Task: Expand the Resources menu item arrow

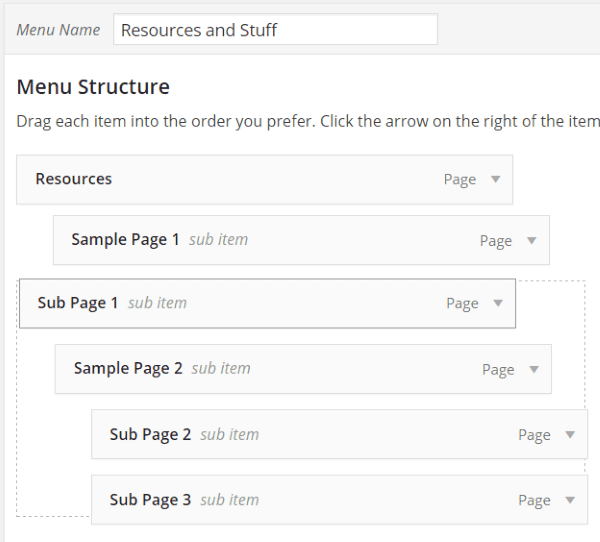Action: (496, 179)
